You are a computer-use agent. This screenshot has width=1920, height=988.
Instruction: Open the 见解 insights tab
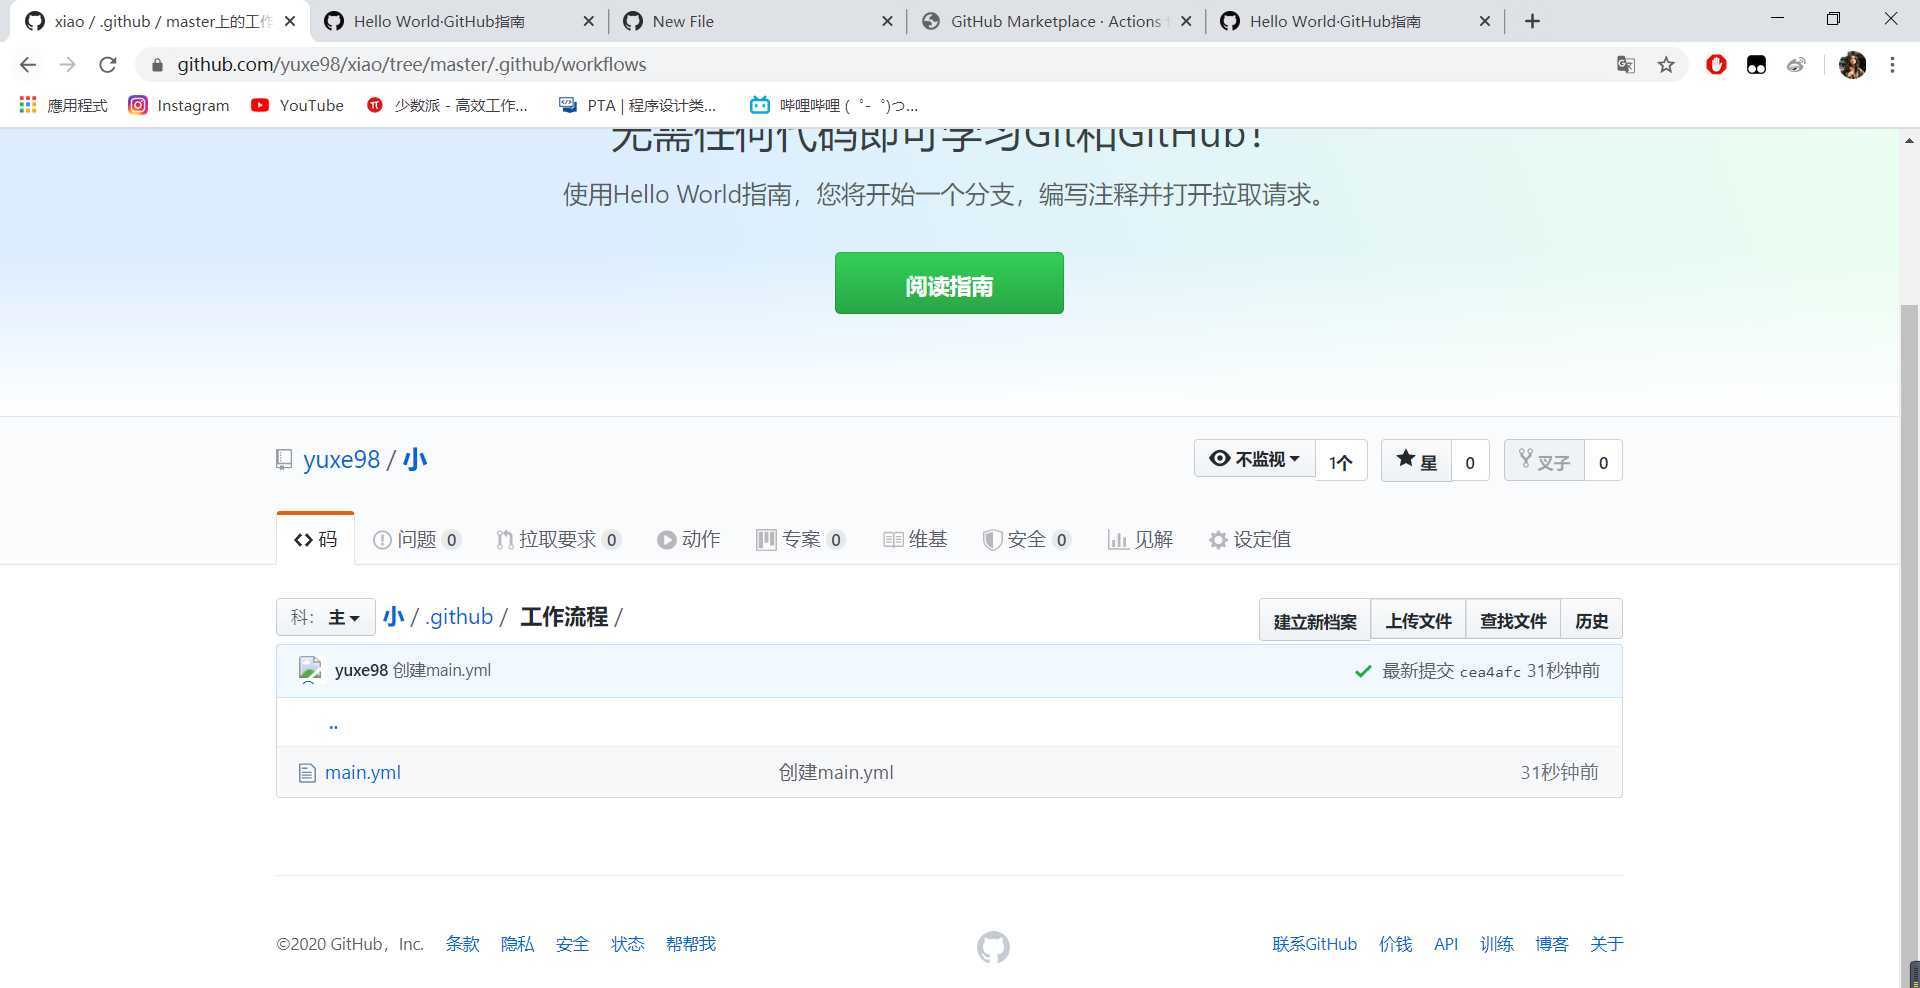coord(1140,540)
